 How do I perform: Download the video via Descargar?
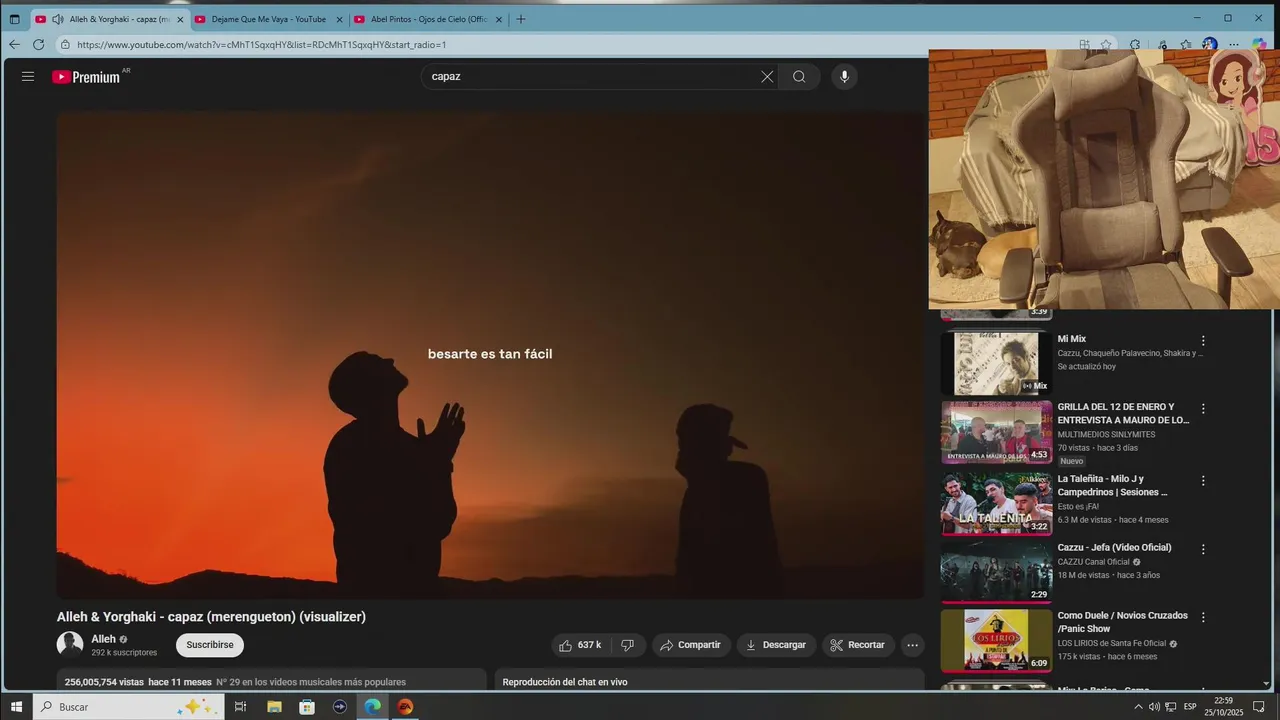pos(777,645)
